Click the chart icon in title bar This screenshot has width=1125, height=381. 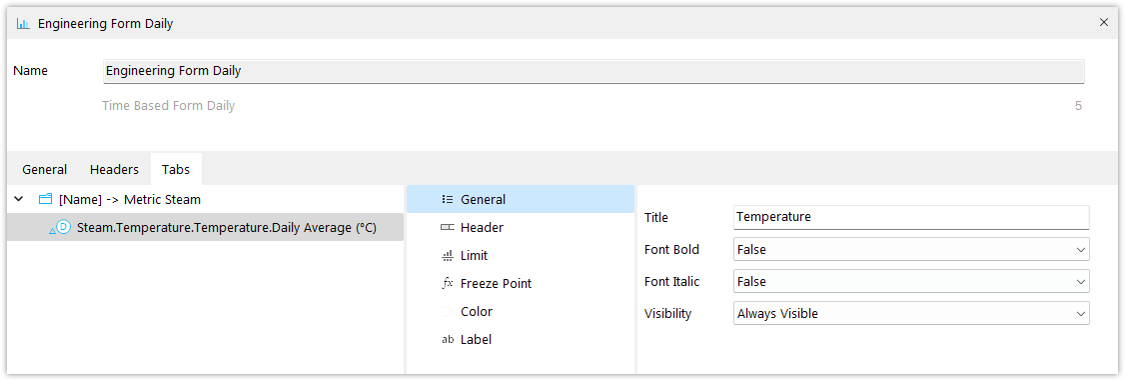[24, 24]
